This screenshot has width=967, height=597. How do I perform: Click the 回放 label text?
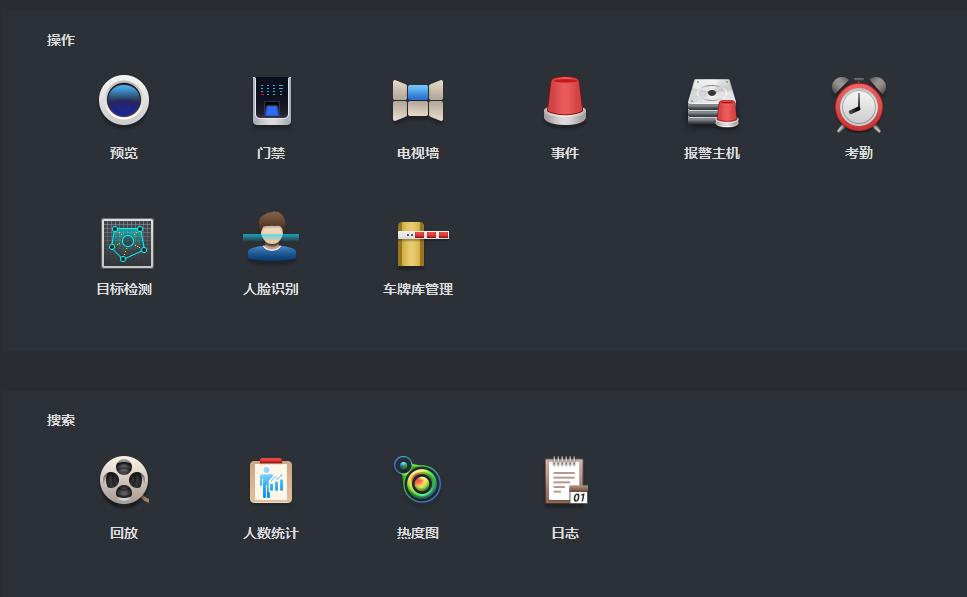(124, 533)
